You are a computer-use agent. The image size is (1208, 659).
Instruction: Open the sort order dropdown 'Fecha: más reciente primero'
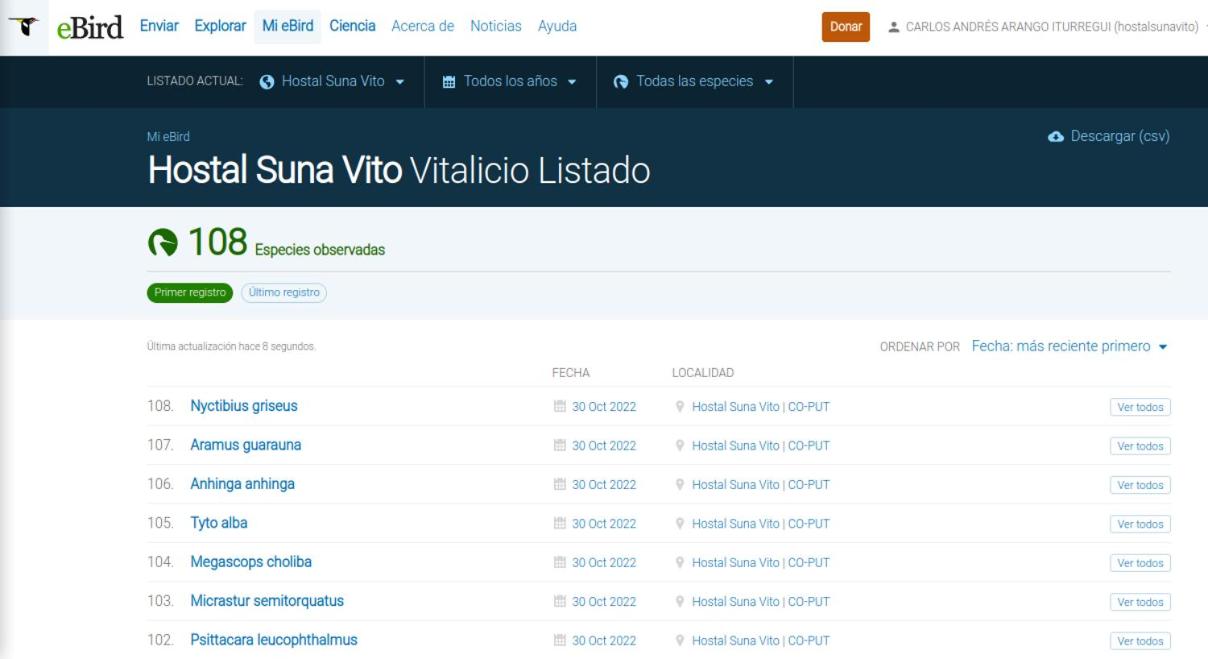click(x=1070, y=346)
